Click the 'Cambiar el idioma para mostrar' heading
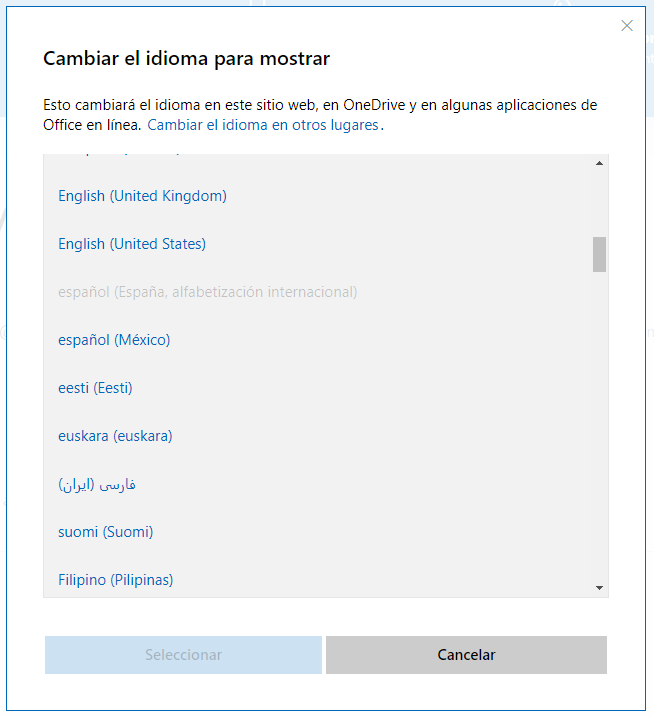The height and width of the screenshot is (717, 654). click(x=186, y=59)
